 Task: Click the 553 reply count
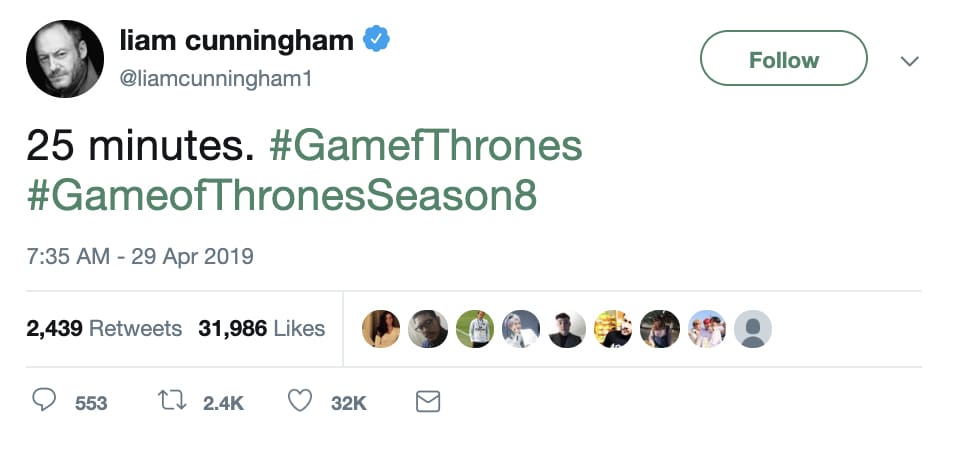click(x=91, y=403)
